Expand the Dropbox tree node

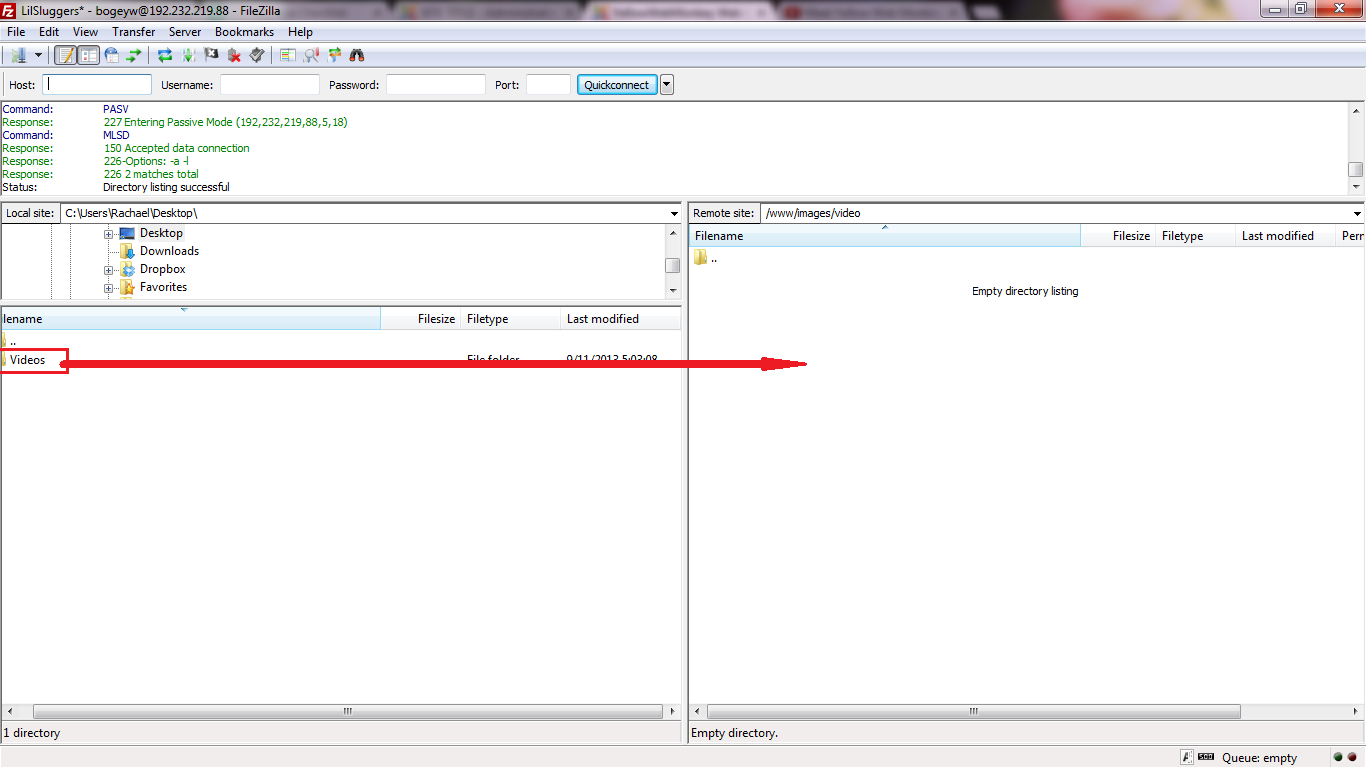click(108, 270)
